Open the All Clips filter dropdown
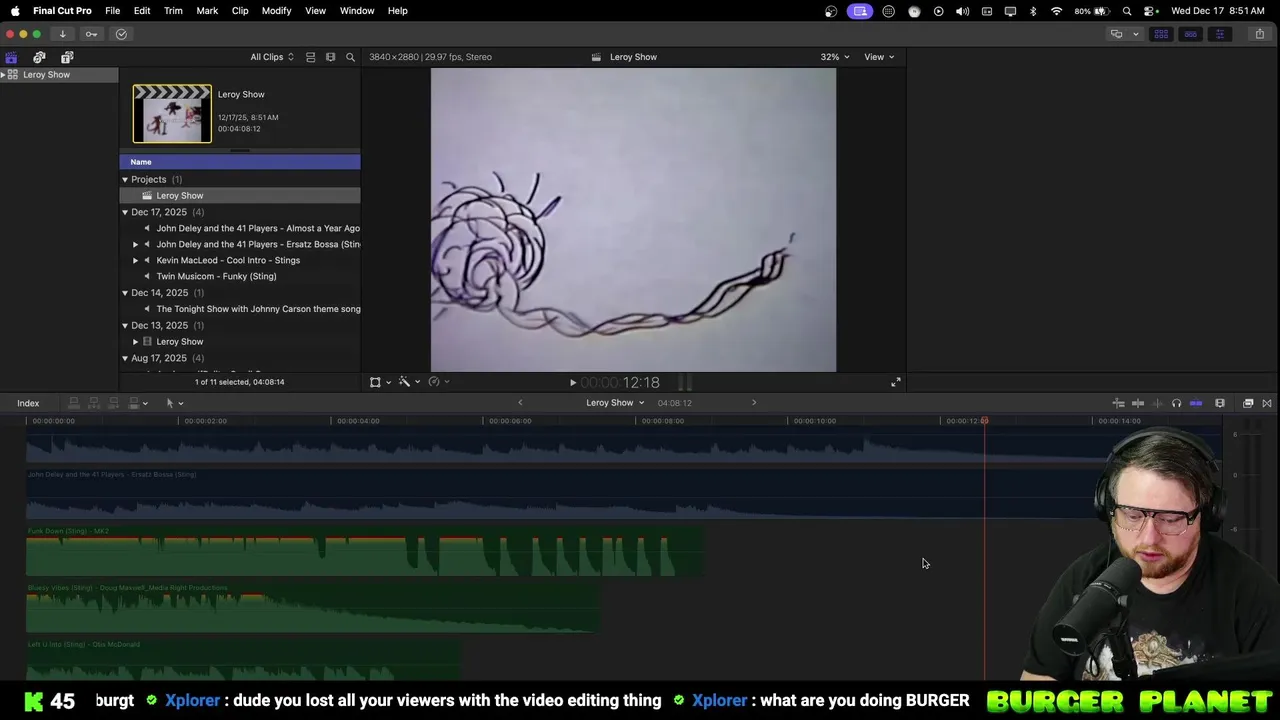This screenshot has width=1280, height=720. tap(272, 57)
